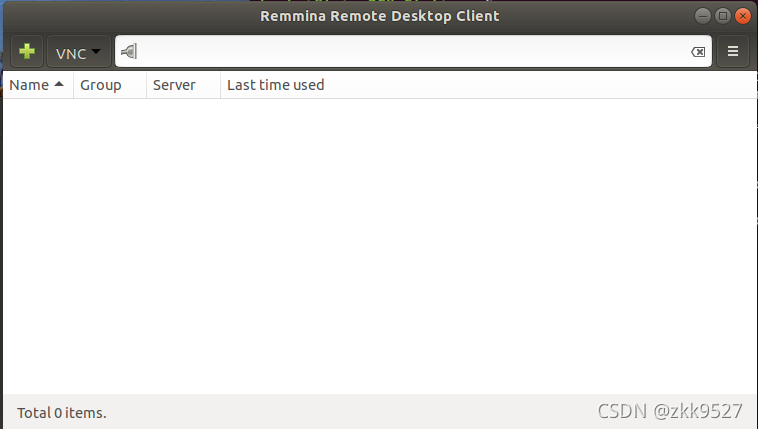This screenshot has height=429, width=758.
Task: Click the quick connect address field
Action: 413,51
